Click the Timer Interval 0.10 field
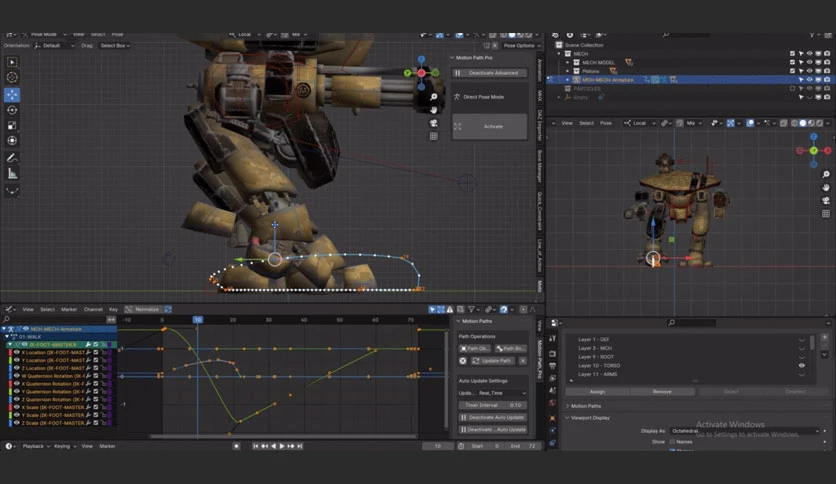Image resolution: width=836 pixels, height=484 pixels. click(493, 405)
